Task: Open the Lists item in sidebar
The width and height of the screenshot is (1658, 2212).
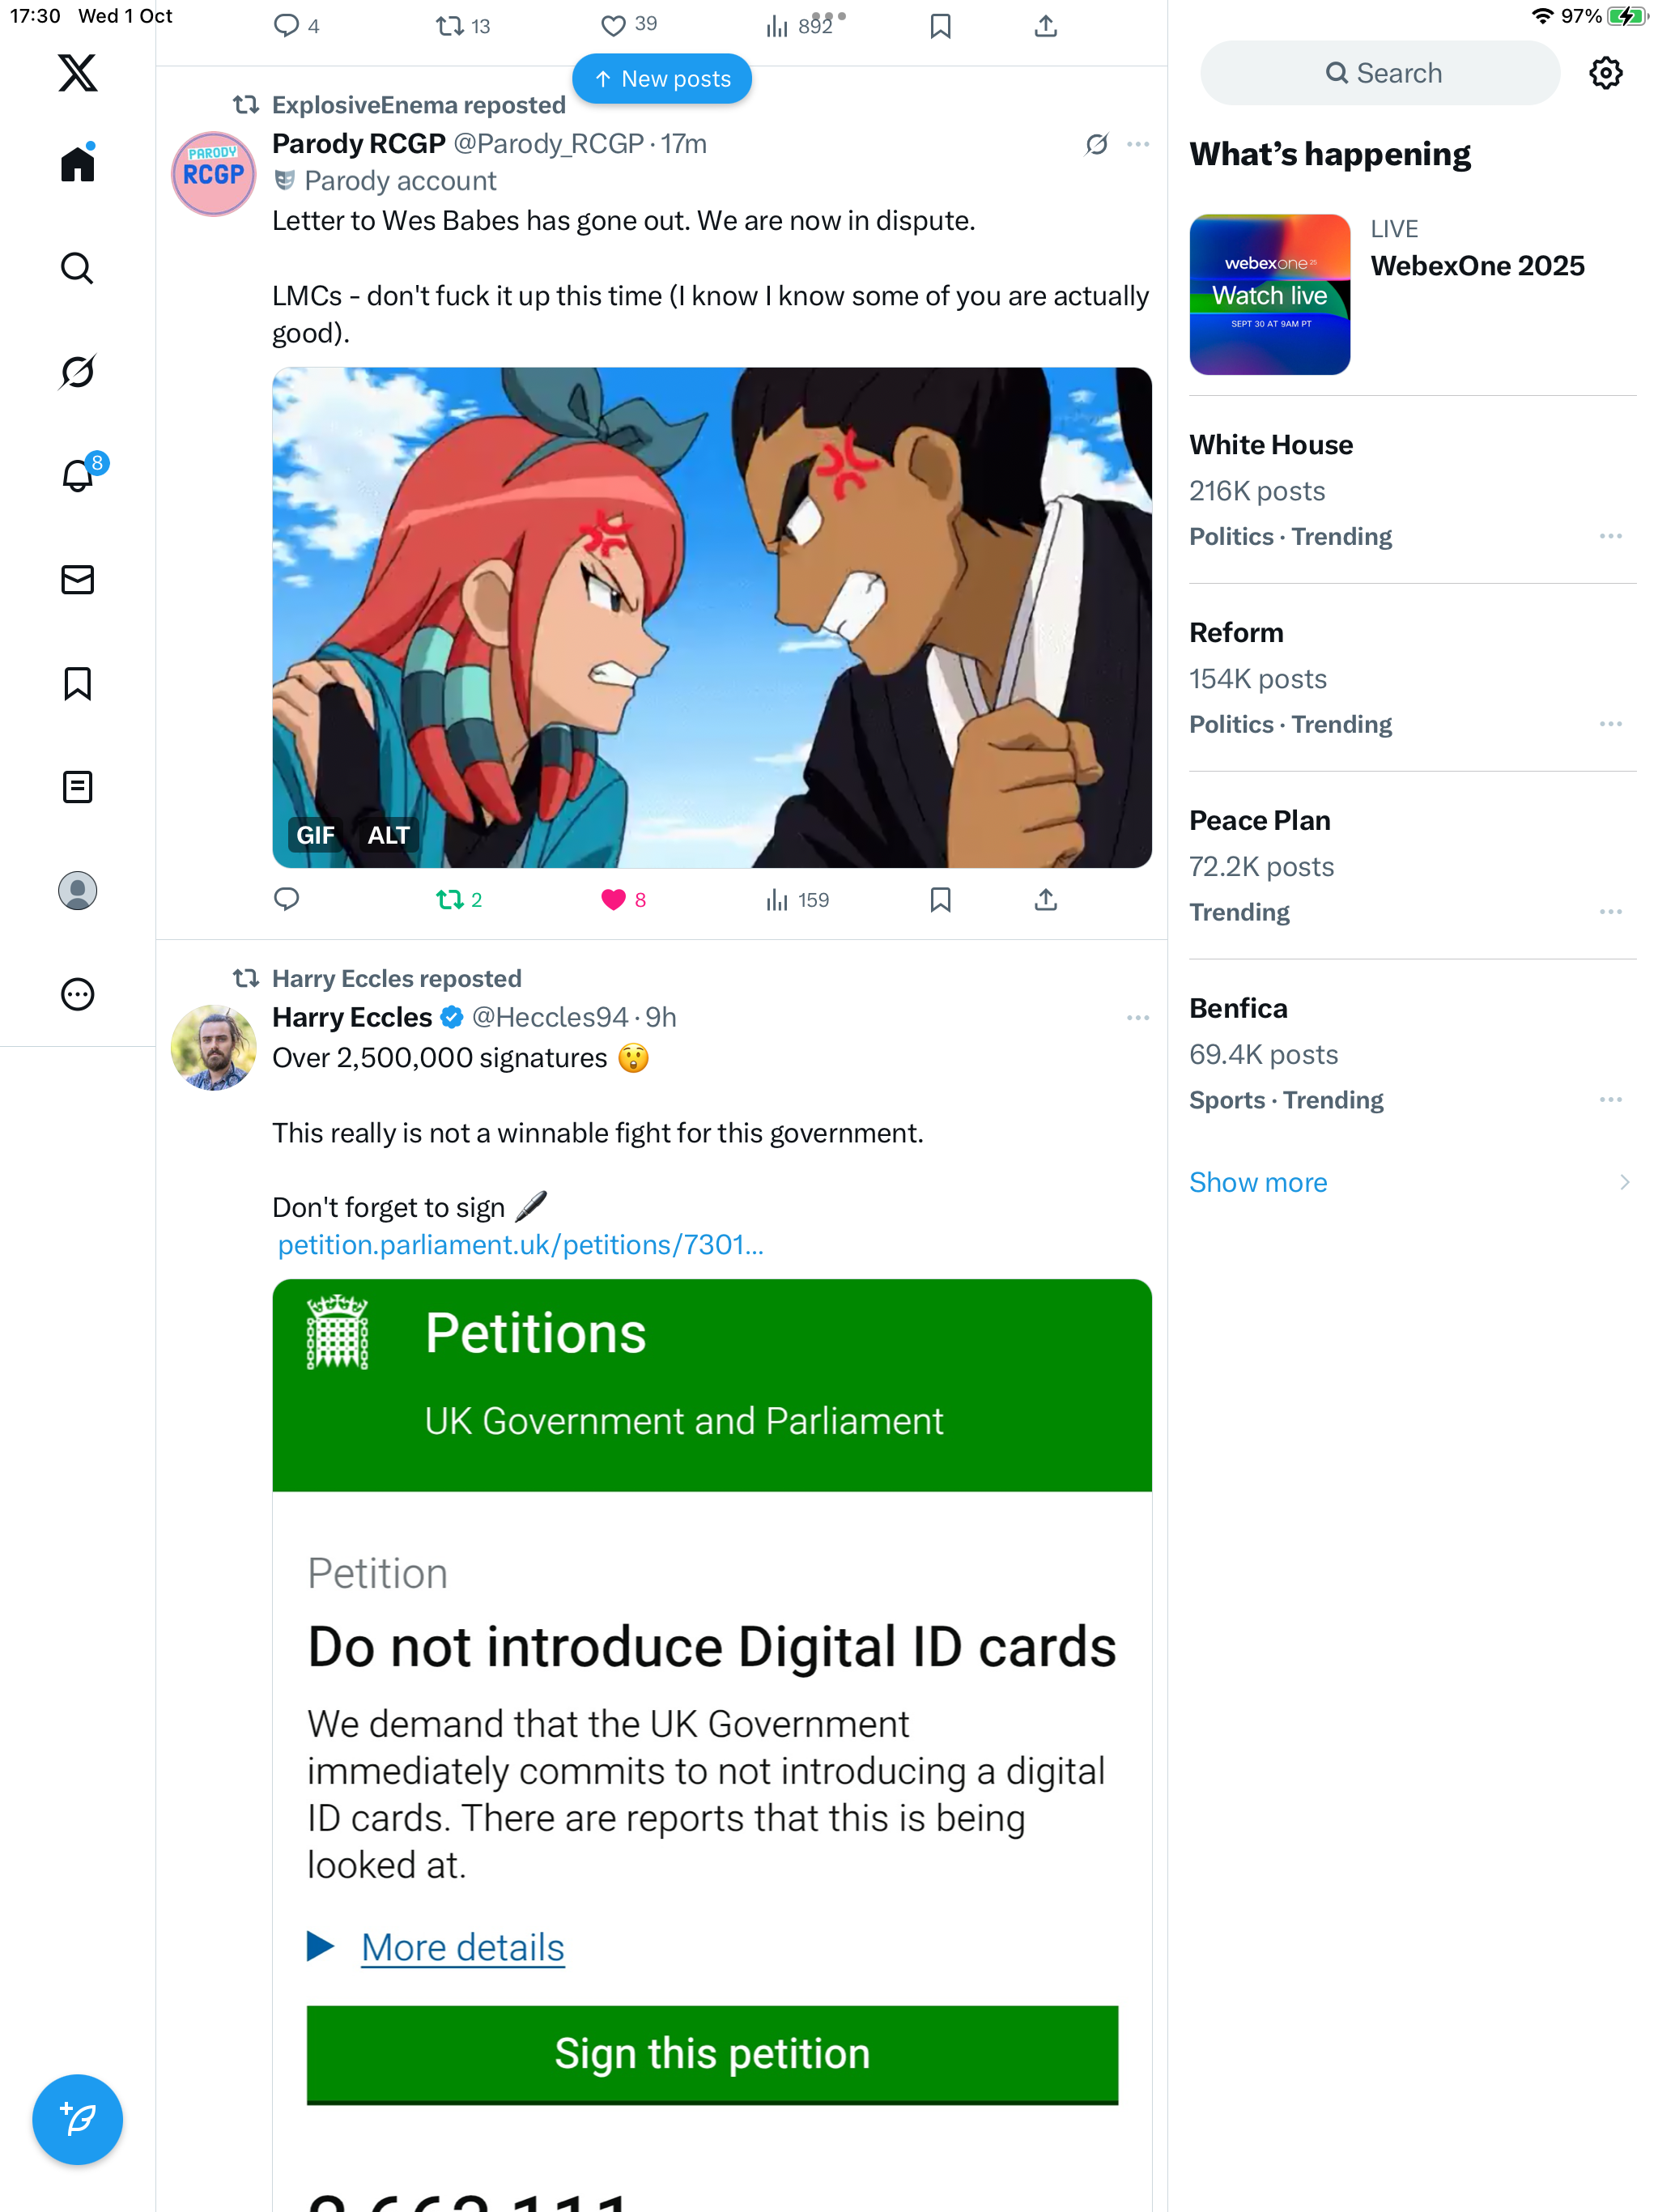Action: click(77, 788)
